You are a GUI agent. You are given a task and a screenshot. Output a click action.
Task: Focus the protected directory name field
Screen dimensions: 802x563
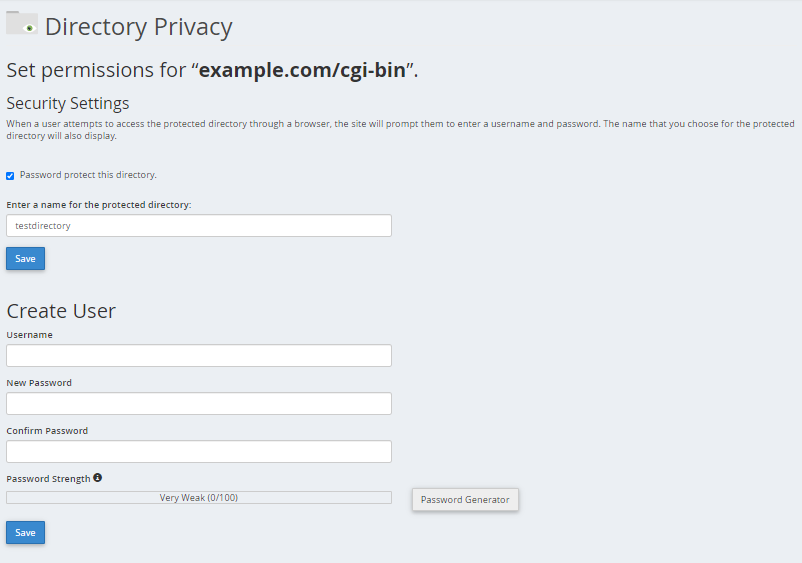pos(199,226)
